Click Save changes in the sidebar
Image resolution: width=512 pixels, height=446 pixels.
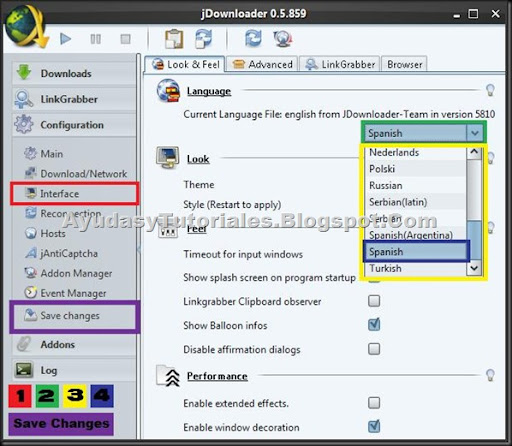70,315
